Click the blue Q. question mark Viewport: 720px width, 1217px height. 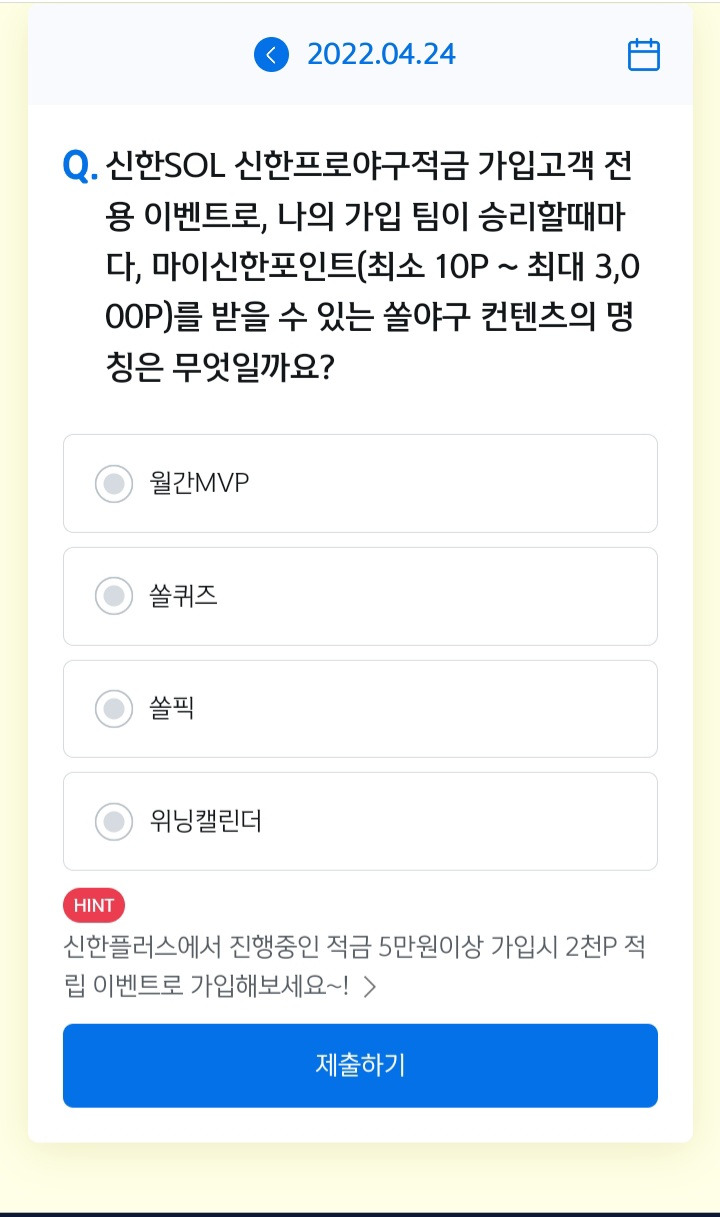tap(79, 166)
